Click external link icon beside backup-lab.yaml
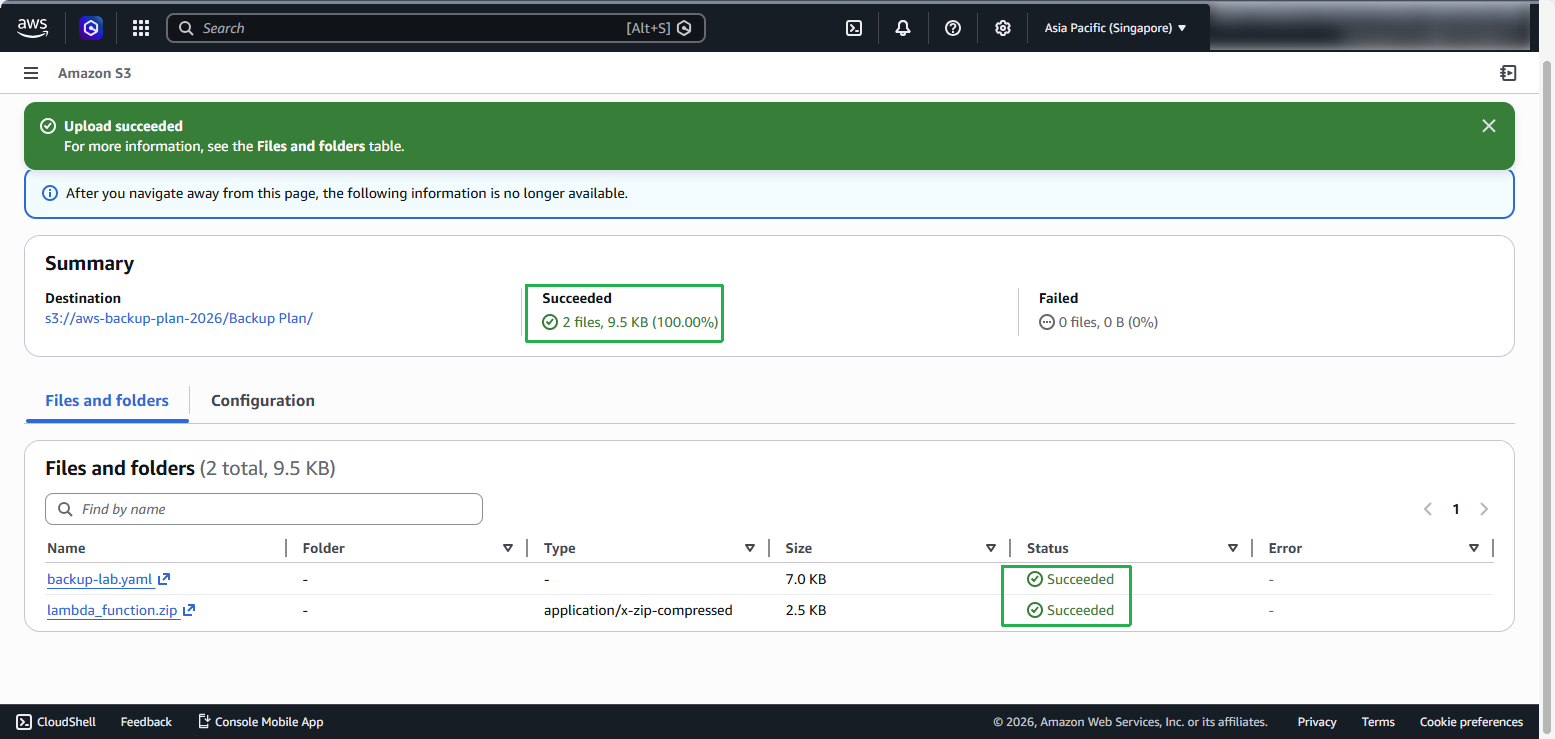Viewport: 1555px width, 739px height. [x=164, y=579]
